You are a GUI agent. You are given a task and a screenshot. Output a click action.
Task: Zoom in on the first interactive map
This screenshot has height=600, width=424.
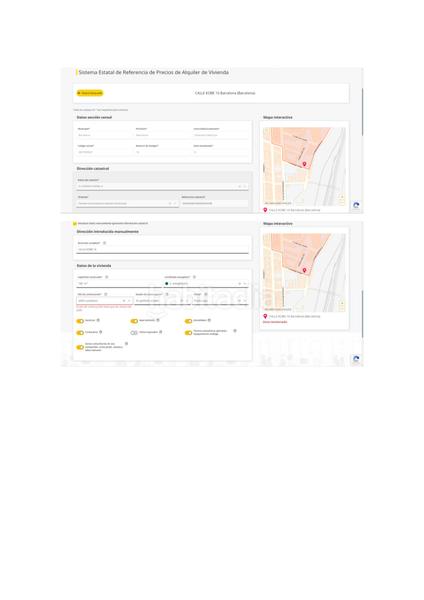pos(342,197)
